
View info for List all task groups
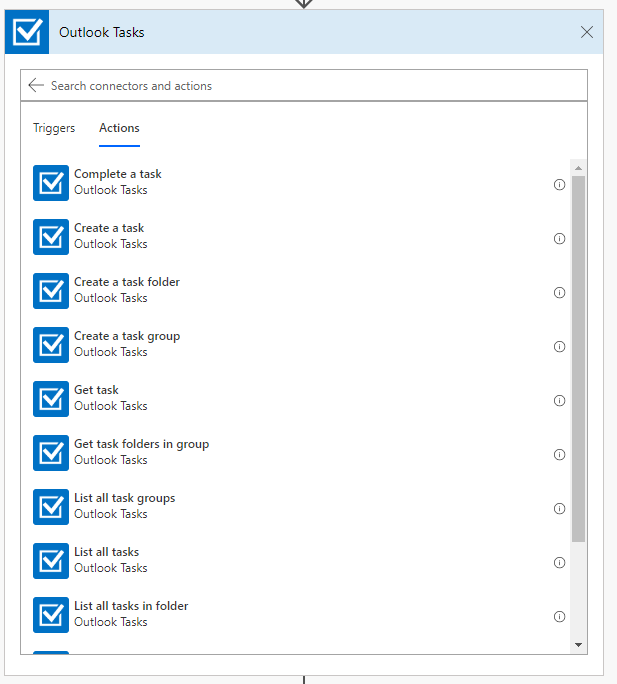coord(559,509)
